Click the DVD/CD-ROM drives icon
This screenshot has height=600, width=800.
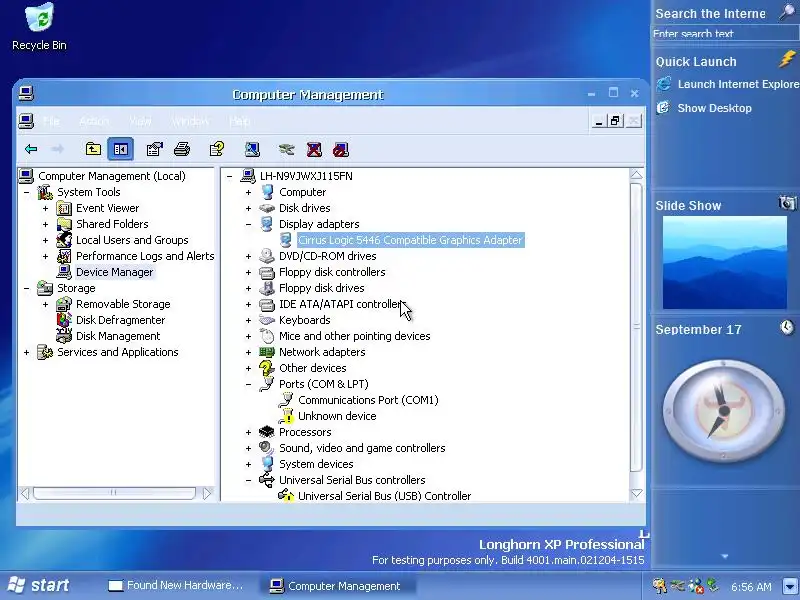pos(267,256)
